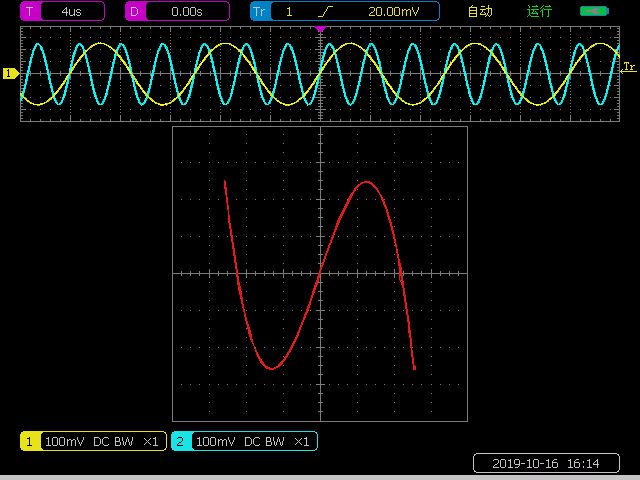Viewport: 640px width, 480px height.
Task: Click the Tr trigger level marker
Action: click(x=629, y=67)
